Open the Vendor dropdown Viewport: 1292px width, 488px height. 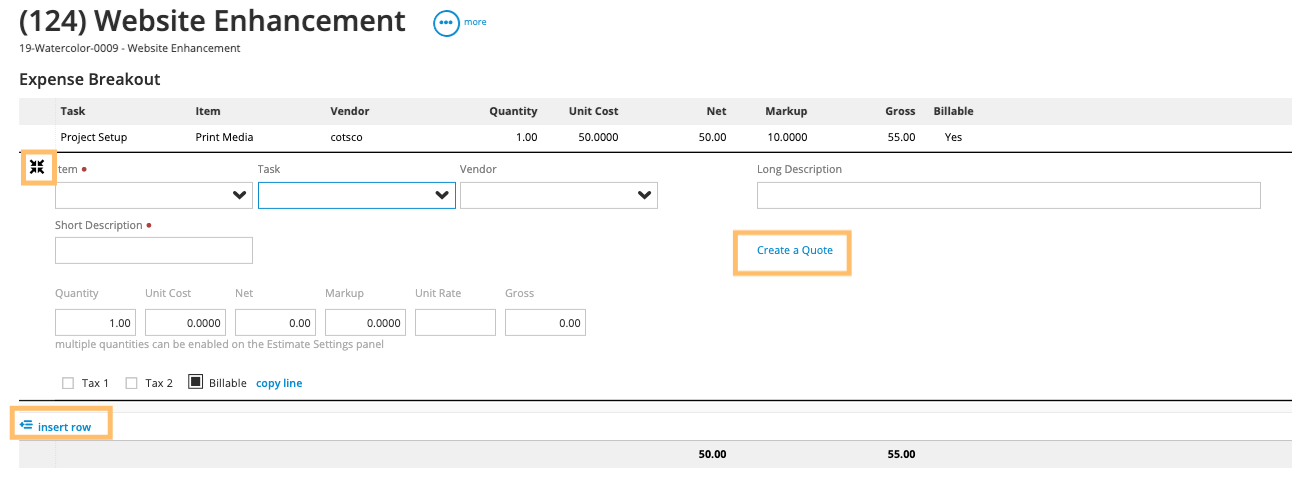coord(558,196)
